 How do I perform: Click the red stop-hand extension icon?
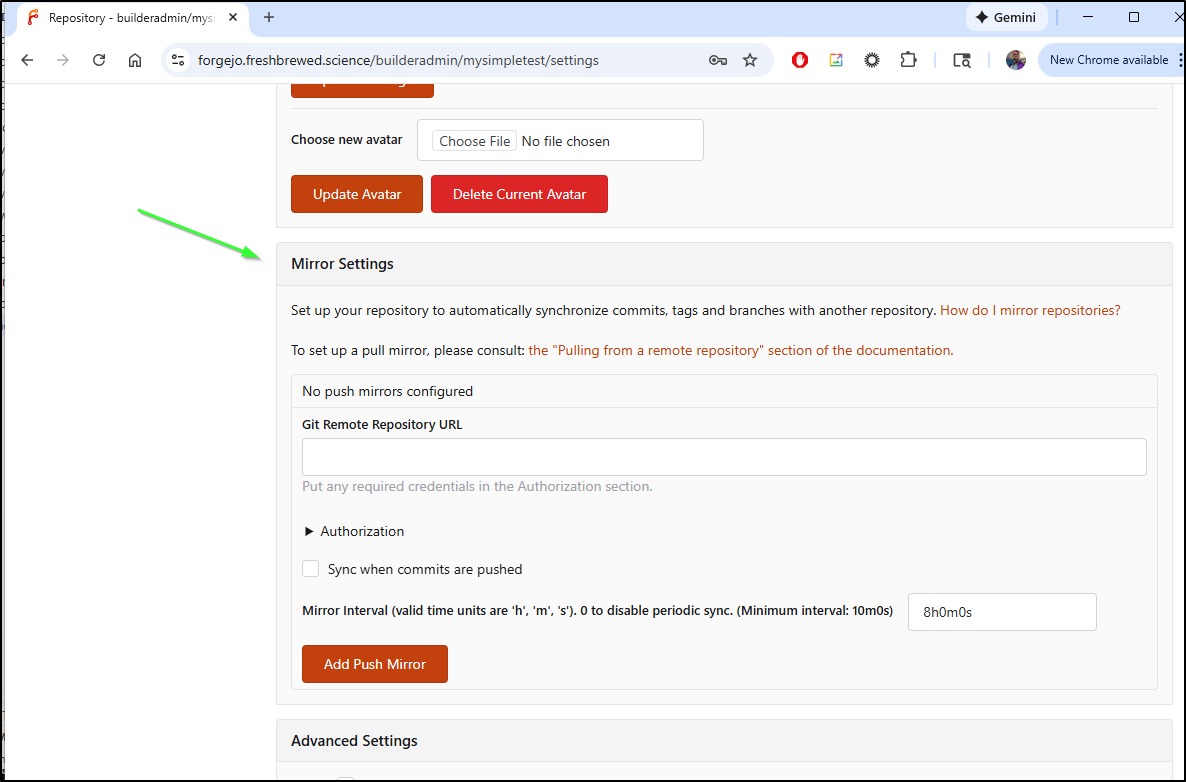[800, 60]
